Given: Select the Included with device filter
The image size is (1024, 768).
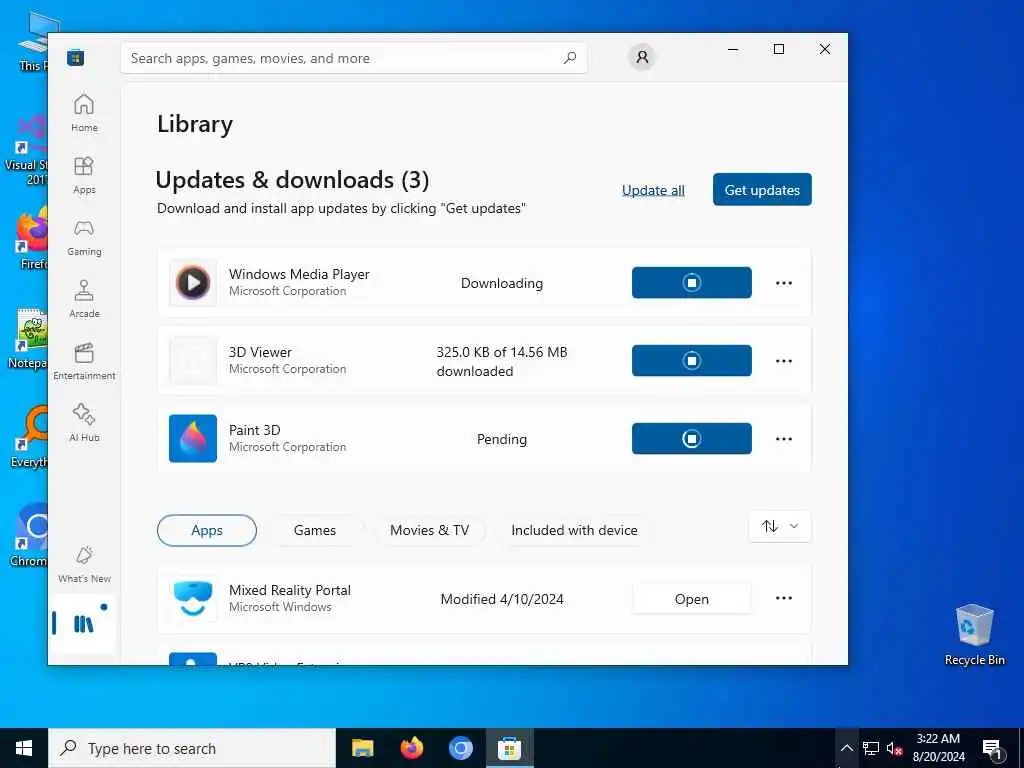Looking at the screenshot, I should [x=575, y=530].
